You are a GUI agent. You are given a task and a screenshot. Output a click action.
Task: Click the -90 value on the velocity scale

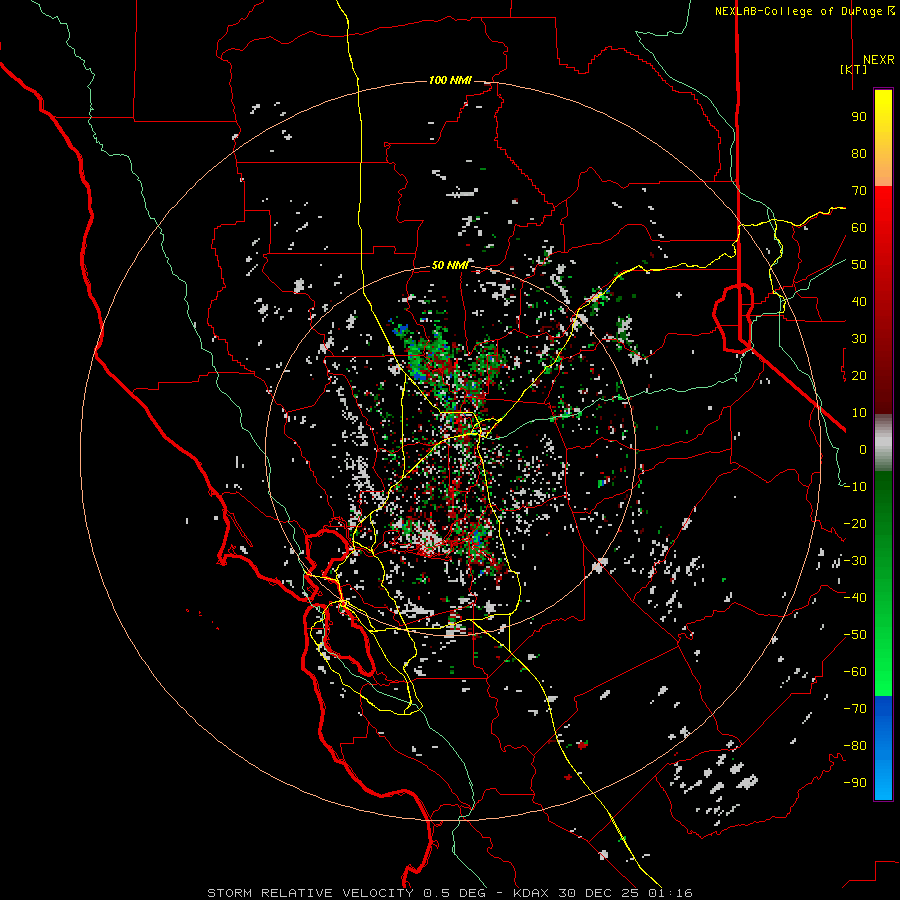click(855, 783)
